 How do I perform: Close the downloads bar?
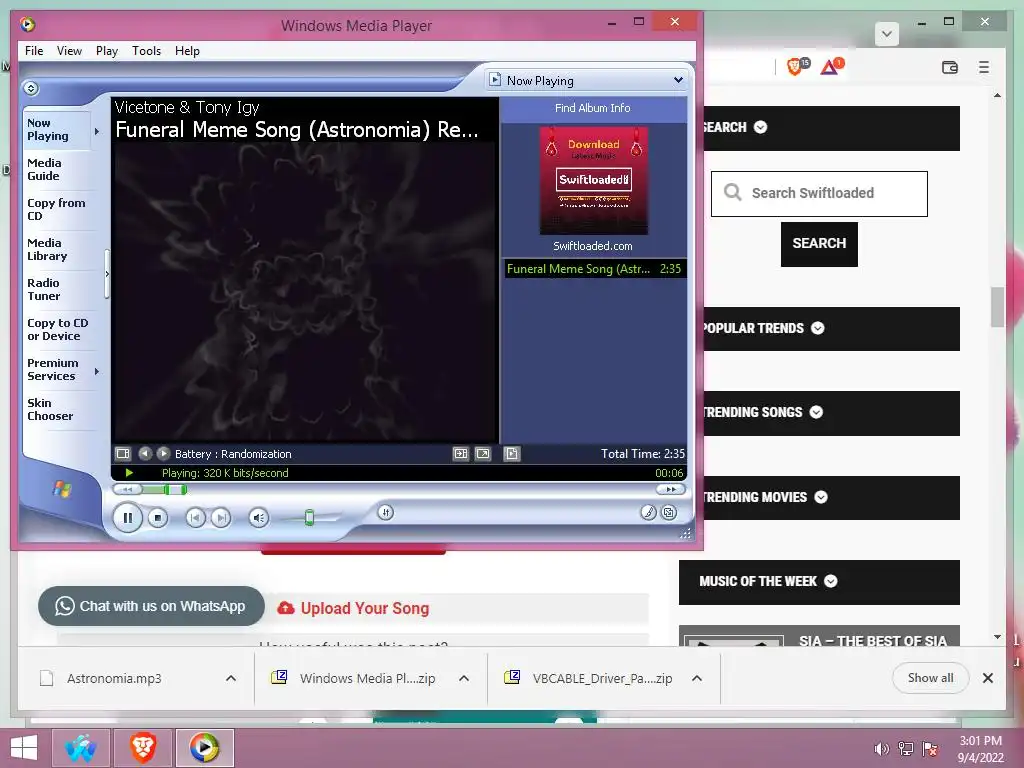tap(987, 678)
